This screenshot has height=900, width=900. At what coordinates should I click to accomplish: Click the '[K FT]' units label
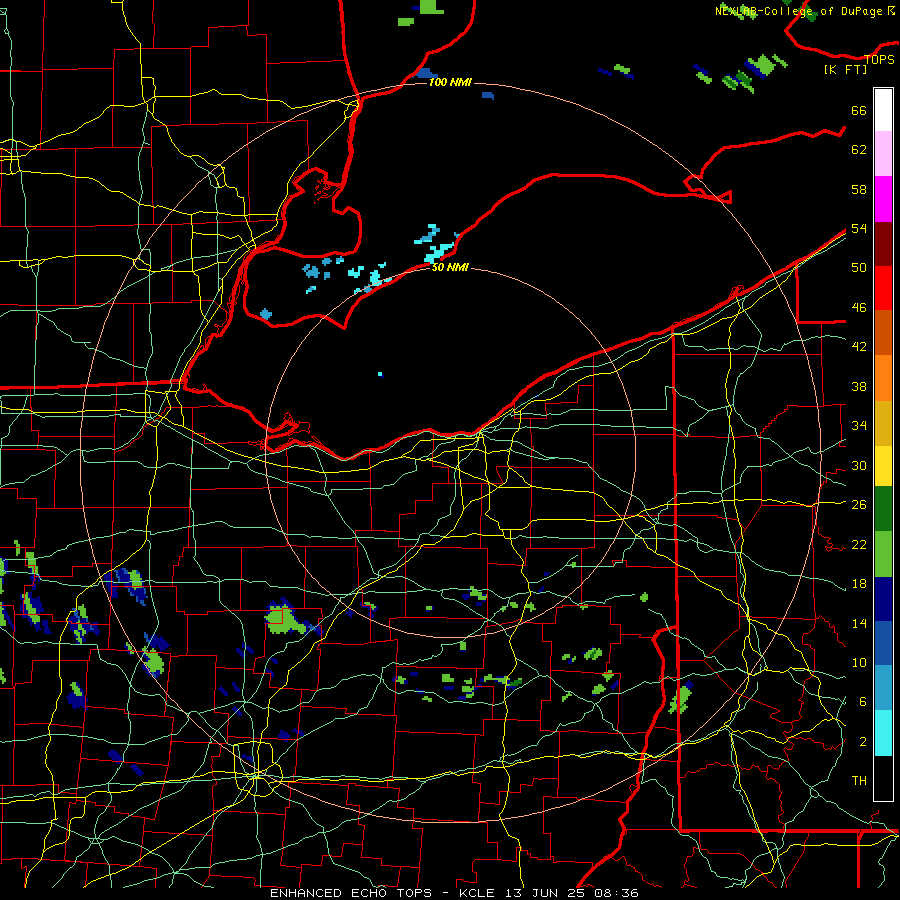845,69
